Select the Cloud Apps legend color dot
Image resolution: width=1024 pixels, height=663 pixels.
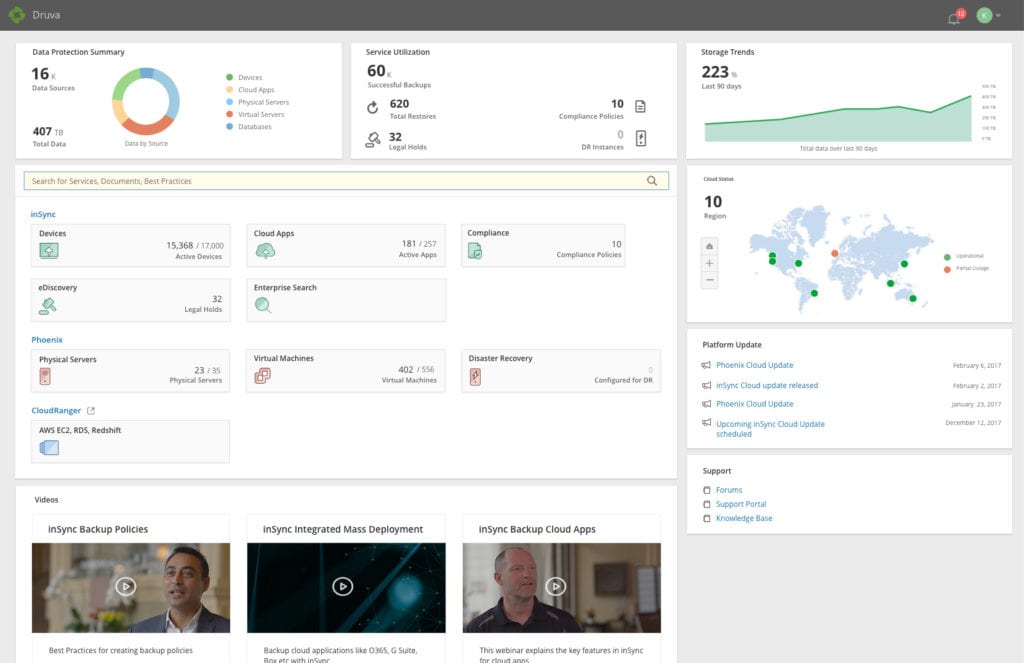(x=229, y=89)
